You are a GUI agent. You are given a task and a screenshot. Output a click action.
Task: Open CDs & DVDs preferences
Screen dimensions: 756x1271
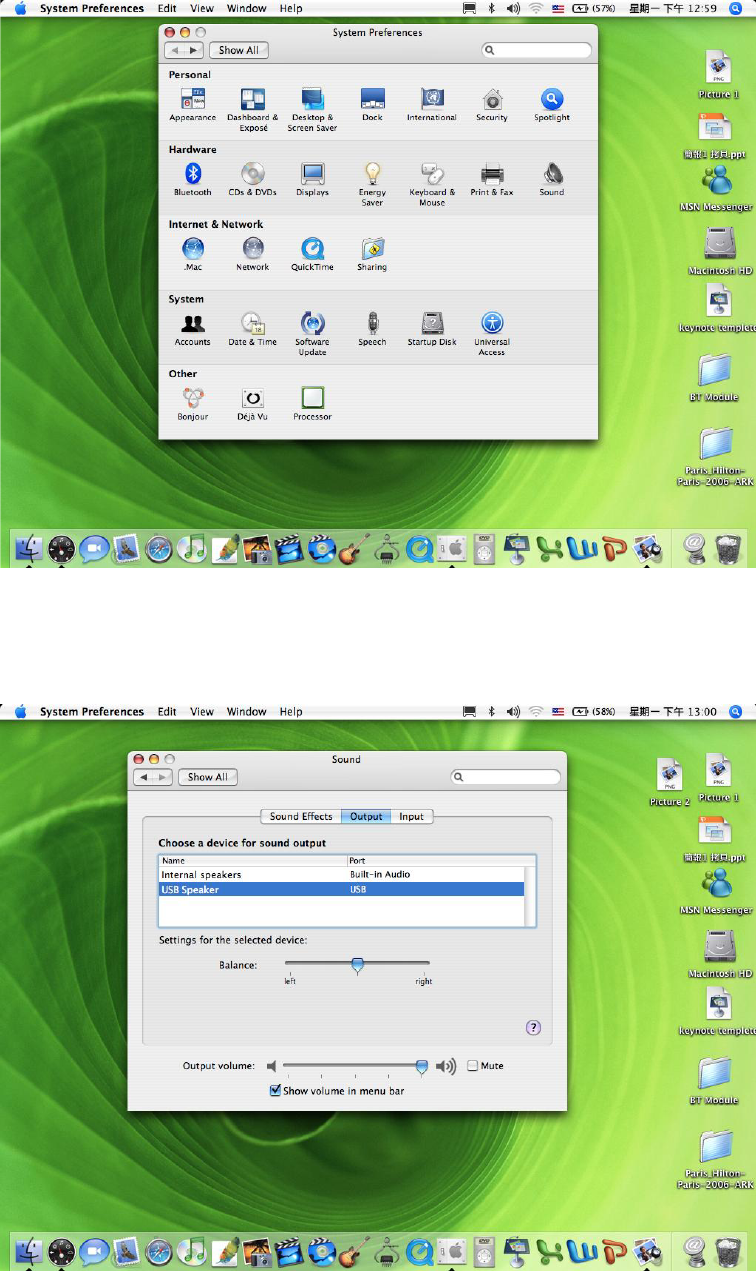point(253,180)
